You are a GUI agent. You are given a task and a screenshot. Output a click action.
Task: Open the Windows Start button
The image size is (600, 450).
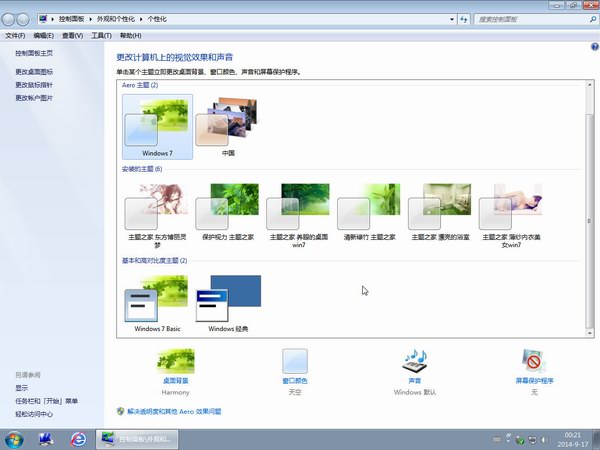tap(14, 440)
